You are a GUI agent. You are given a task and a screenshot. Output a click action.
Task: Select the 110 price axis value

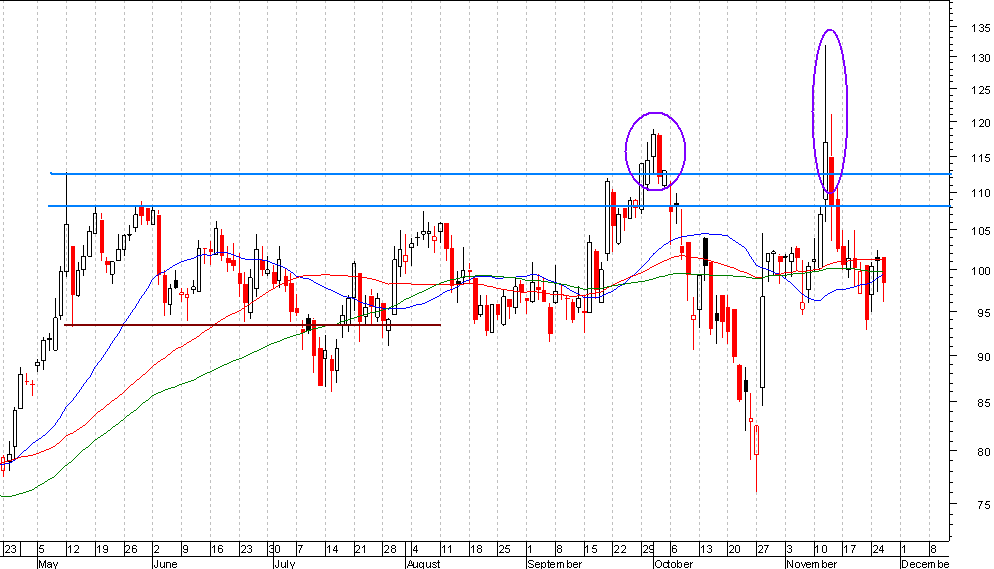[979, 193]
